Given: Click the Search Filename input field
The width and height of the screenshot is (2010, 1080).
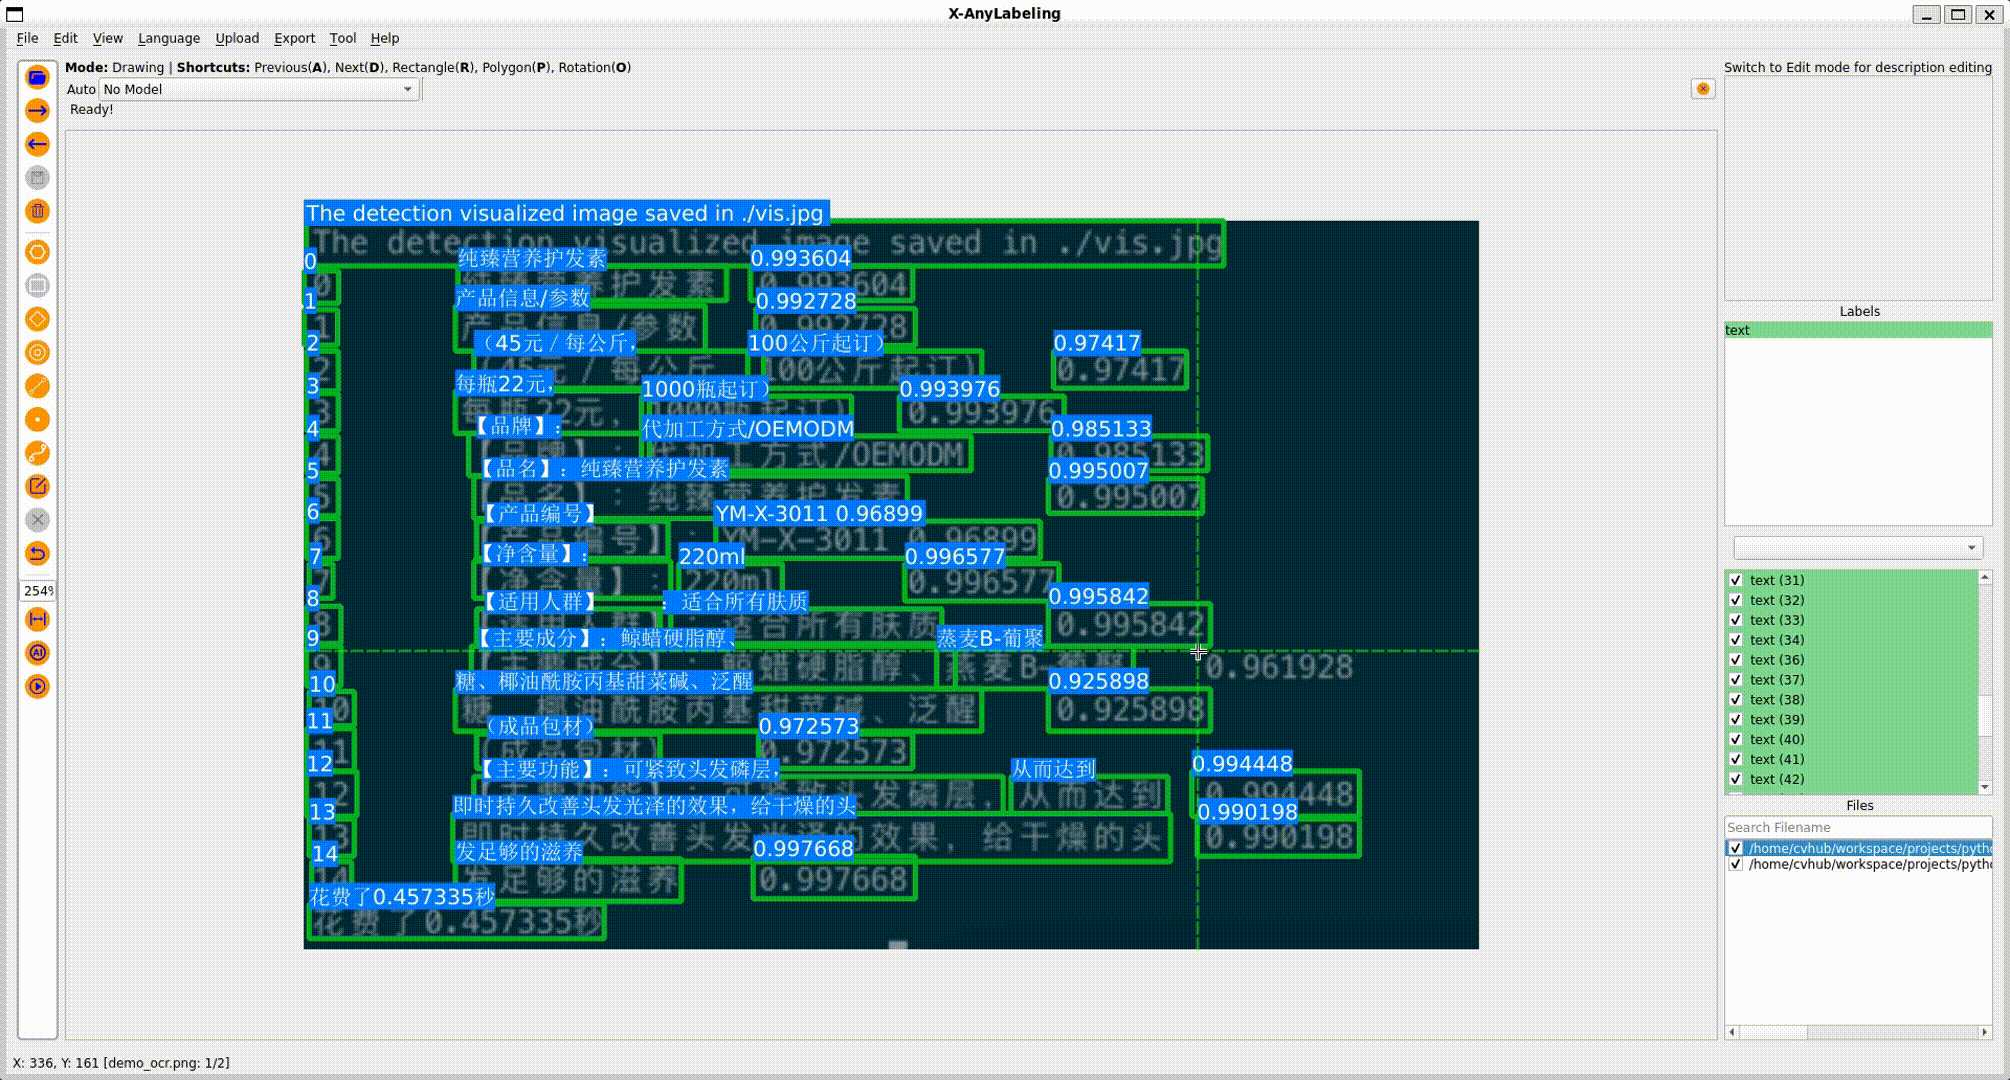Looking at the screenshot, I should (1857, 827).
